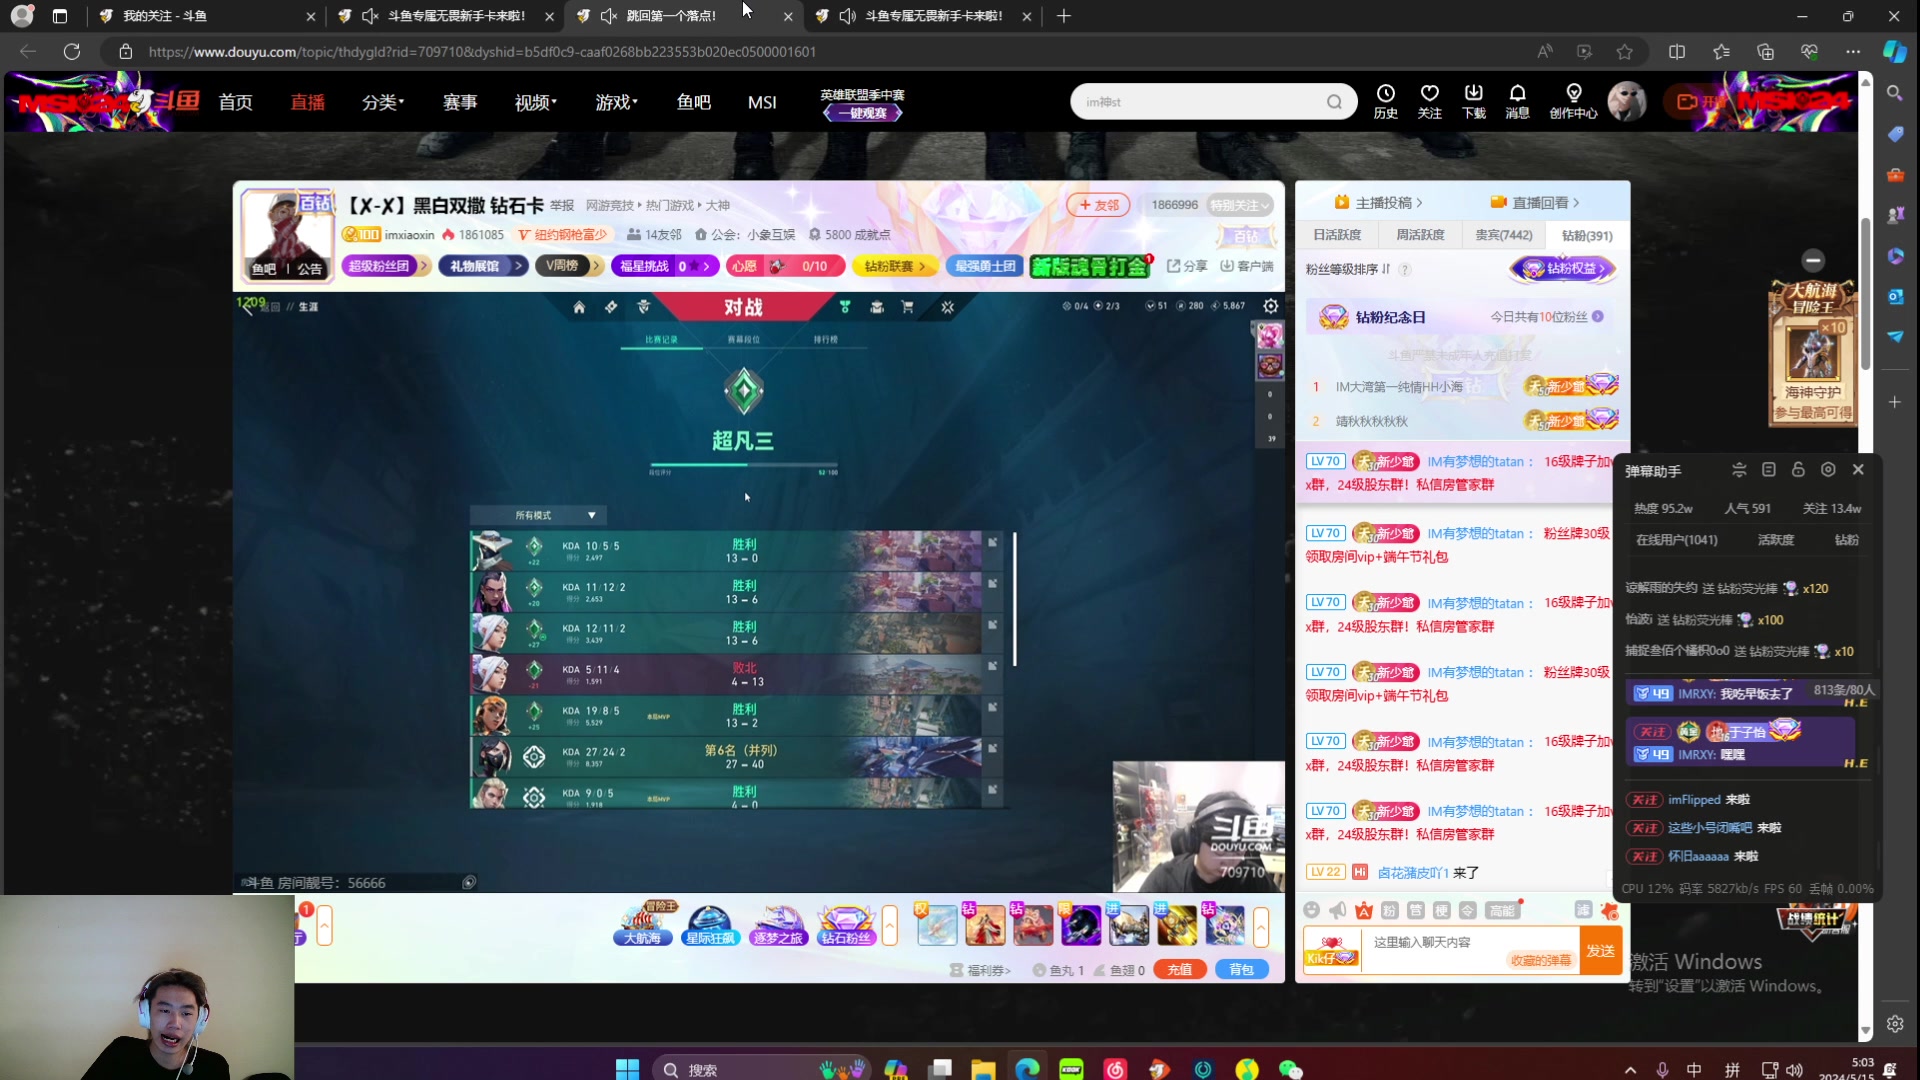Switch to the 周活跃度 tab
Screen dimensions: 1920x1080
[1420, 235]
